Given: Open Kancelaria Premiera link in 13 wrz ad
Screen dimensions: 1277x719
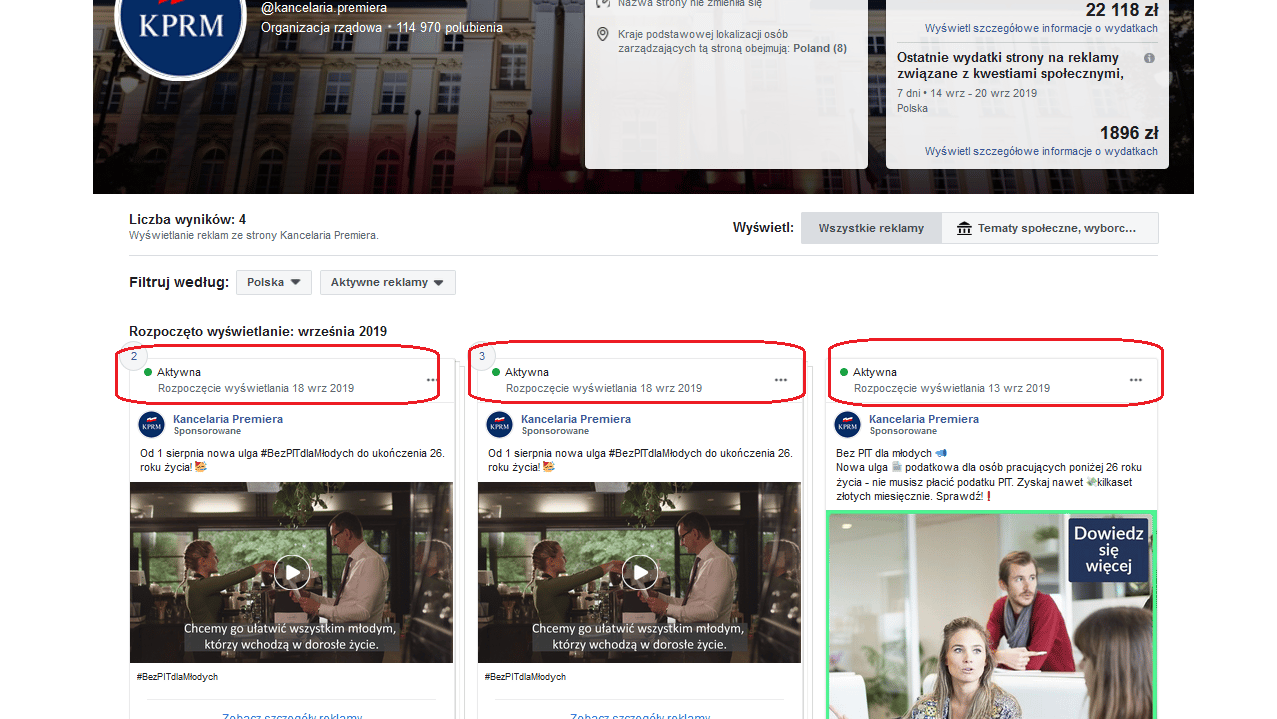Looking at the screenshot, I should coord(924,419).
